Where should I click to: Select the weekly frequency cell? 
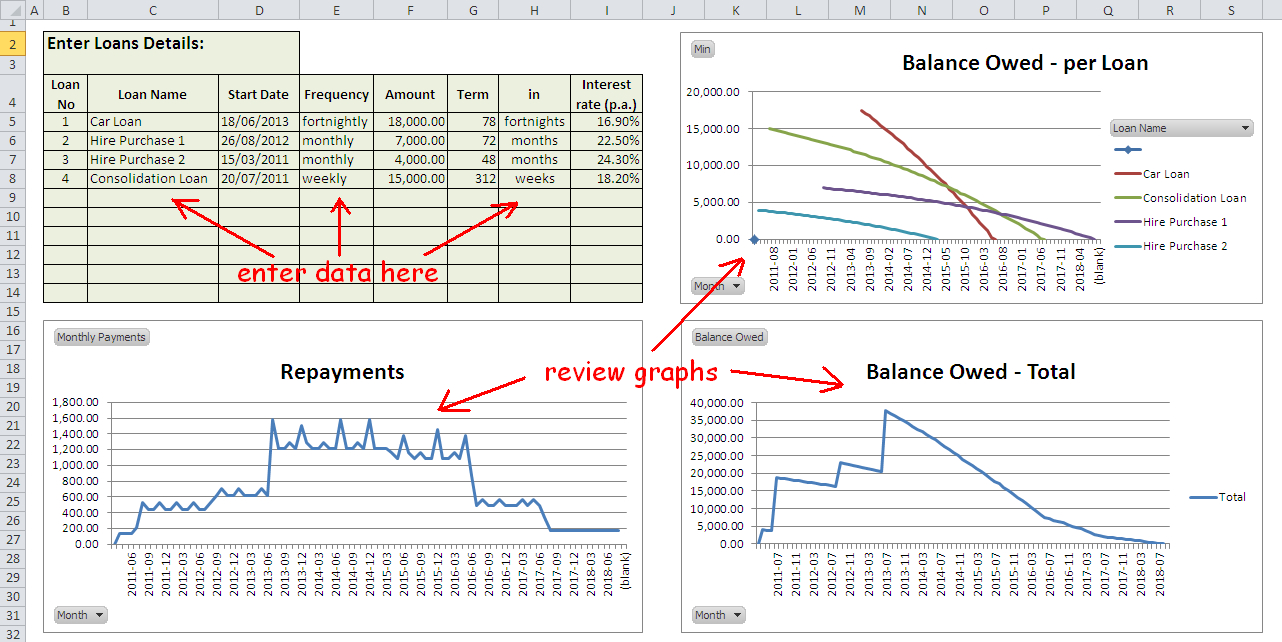click(x=336, y=179)
